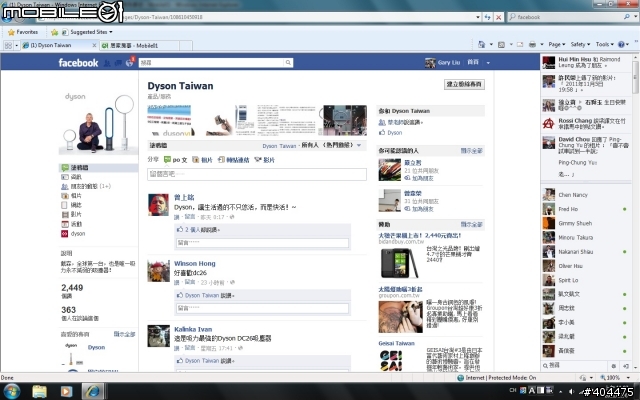Open chat with Chen Nancy
Screen dimensions: 640x400
pyautogui.click(x=585, y=195)
